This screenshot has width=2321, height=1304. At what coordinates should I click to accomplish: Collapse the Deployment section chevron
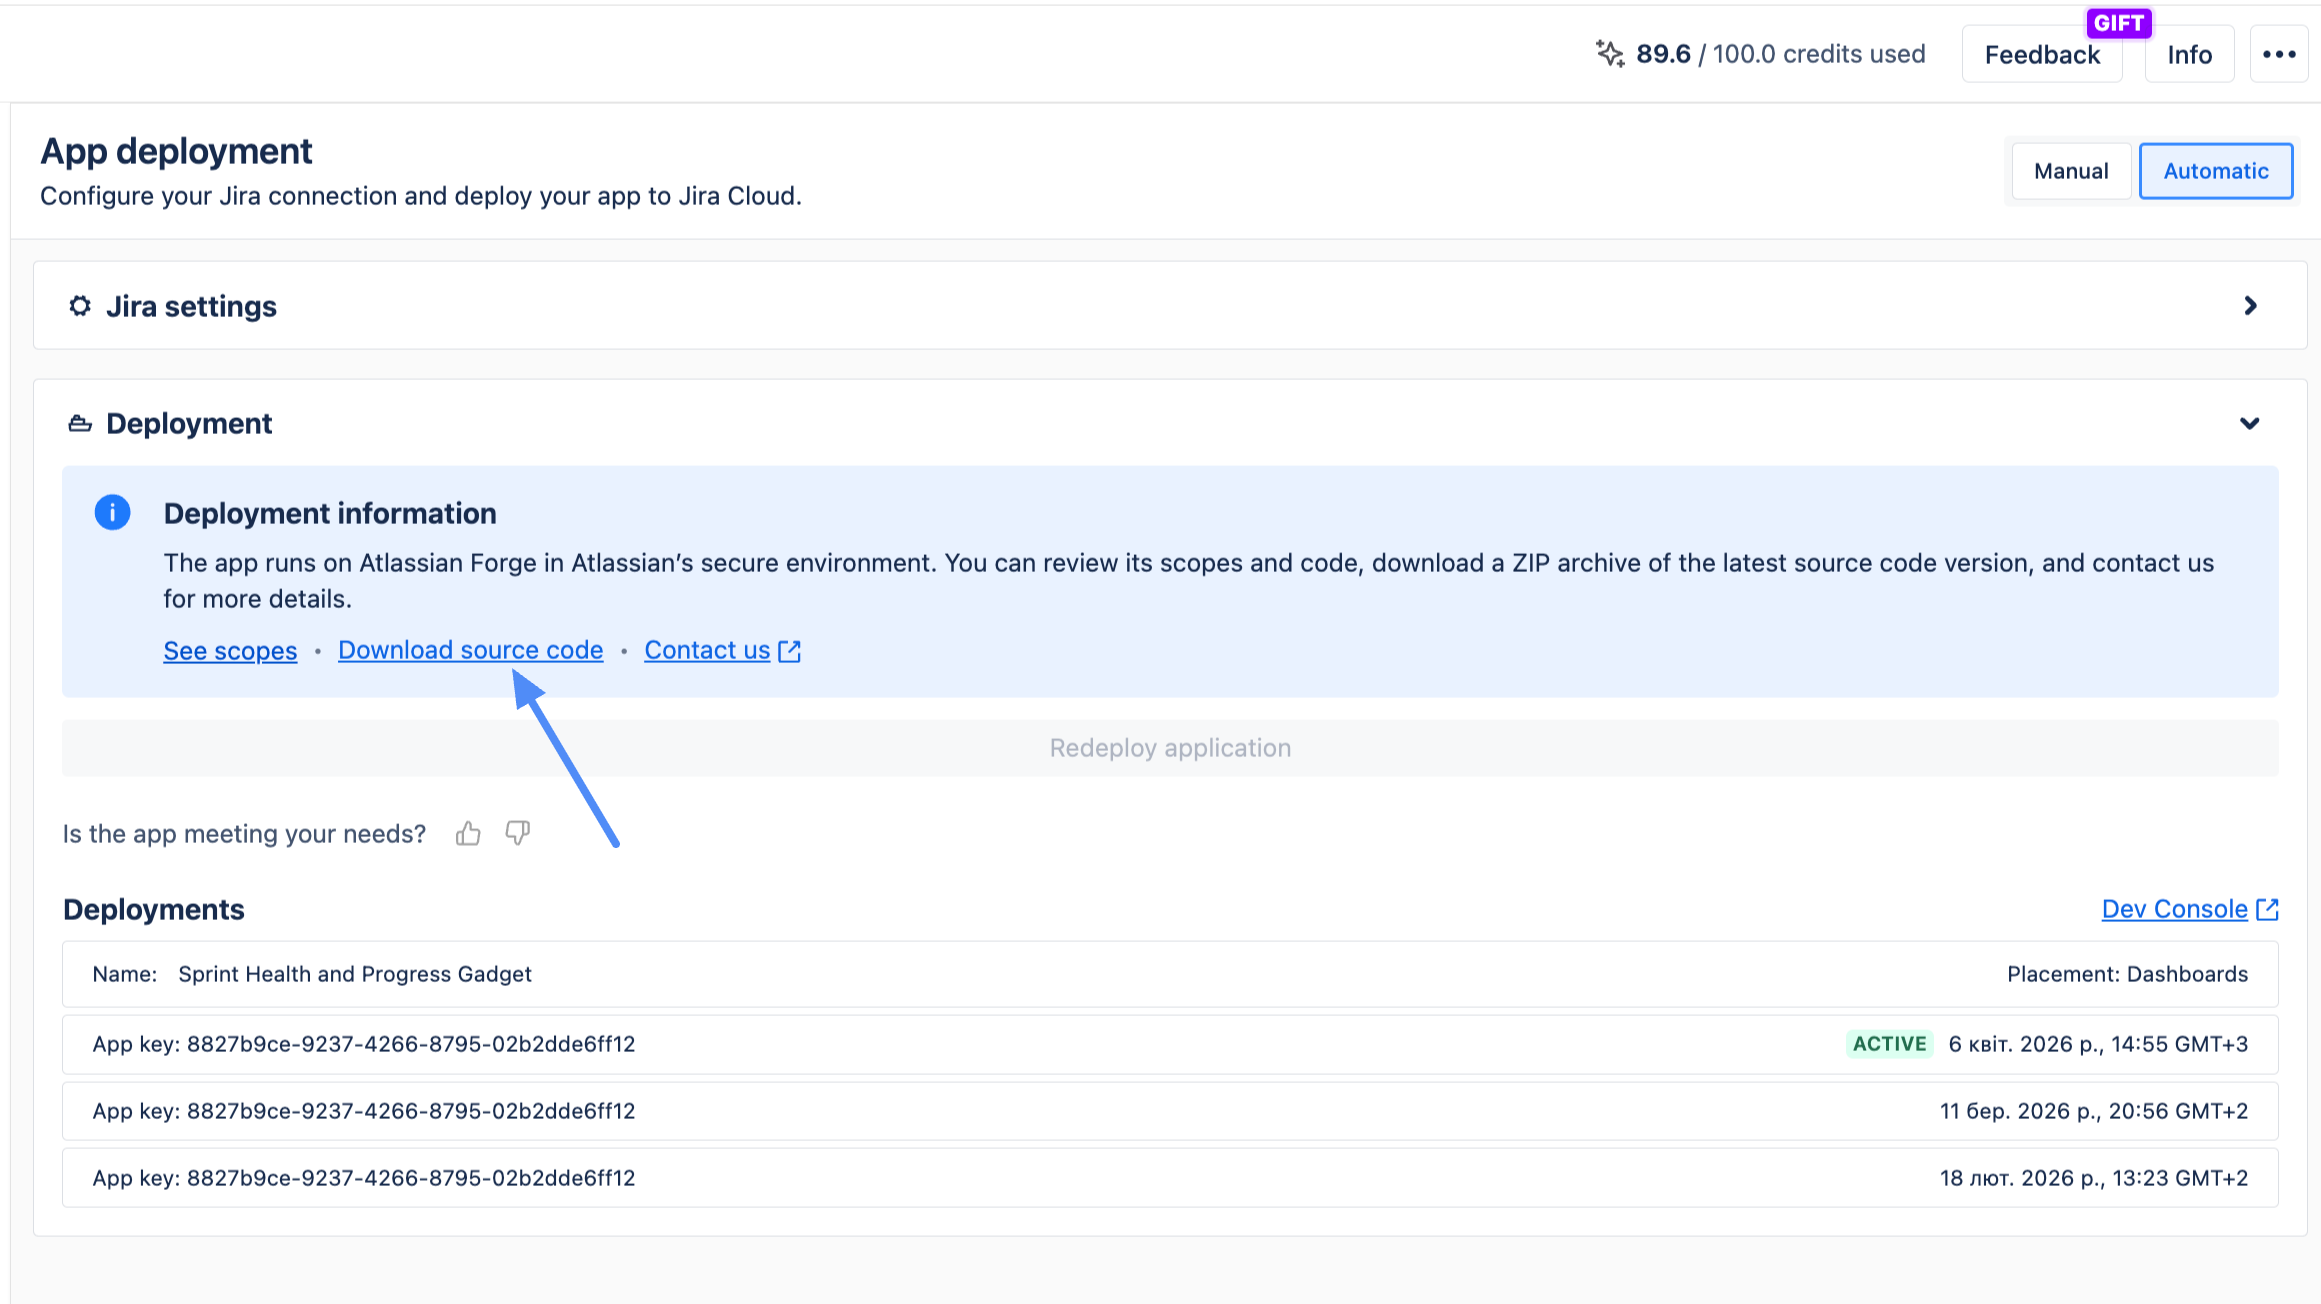(x=2250, y=424)
